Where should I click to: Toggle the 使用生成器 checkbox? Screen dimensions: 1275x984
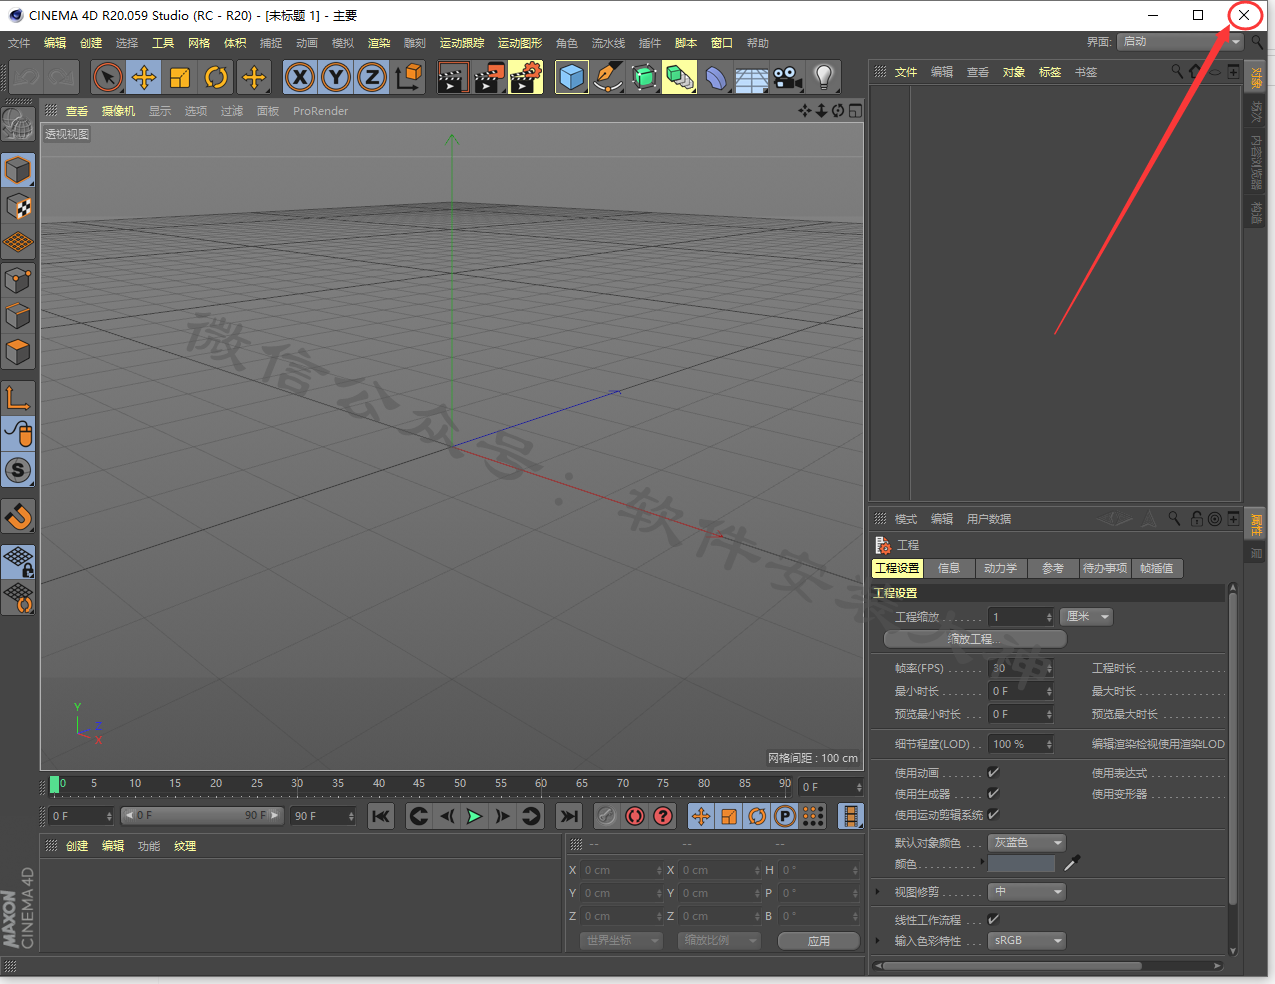[x=993, y=794]
